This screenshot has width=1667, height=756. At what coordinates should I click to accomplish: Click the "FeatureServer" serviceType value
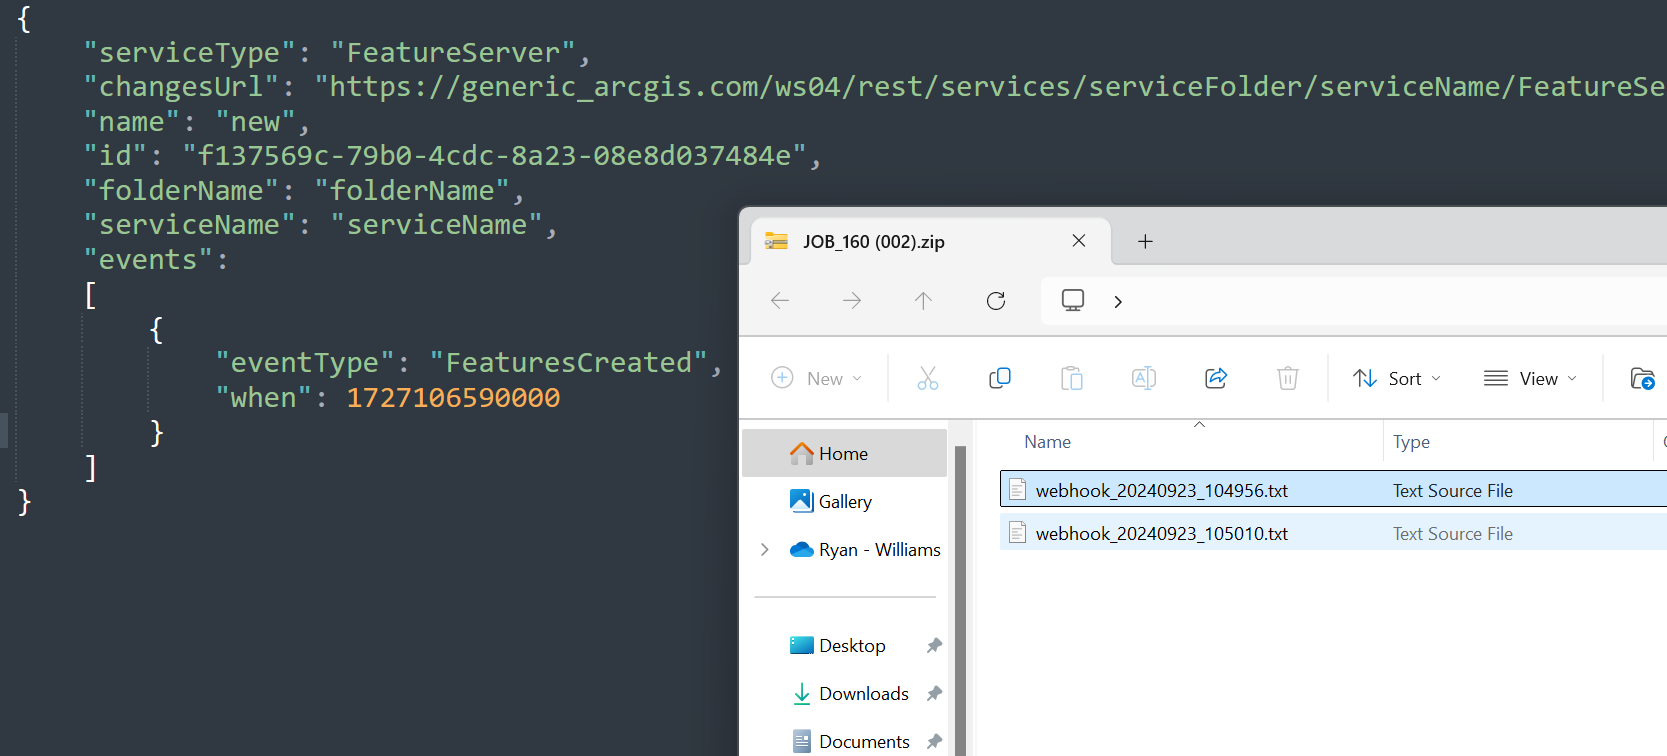pos(453,52)
